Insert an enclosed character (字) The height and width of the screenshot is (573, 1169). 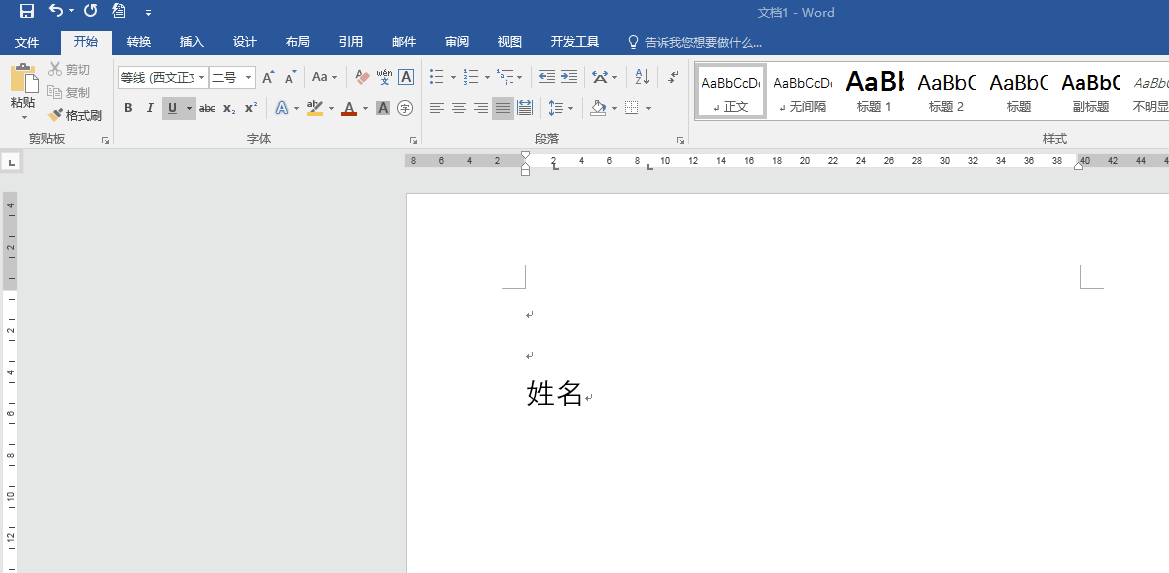point(405,108)
